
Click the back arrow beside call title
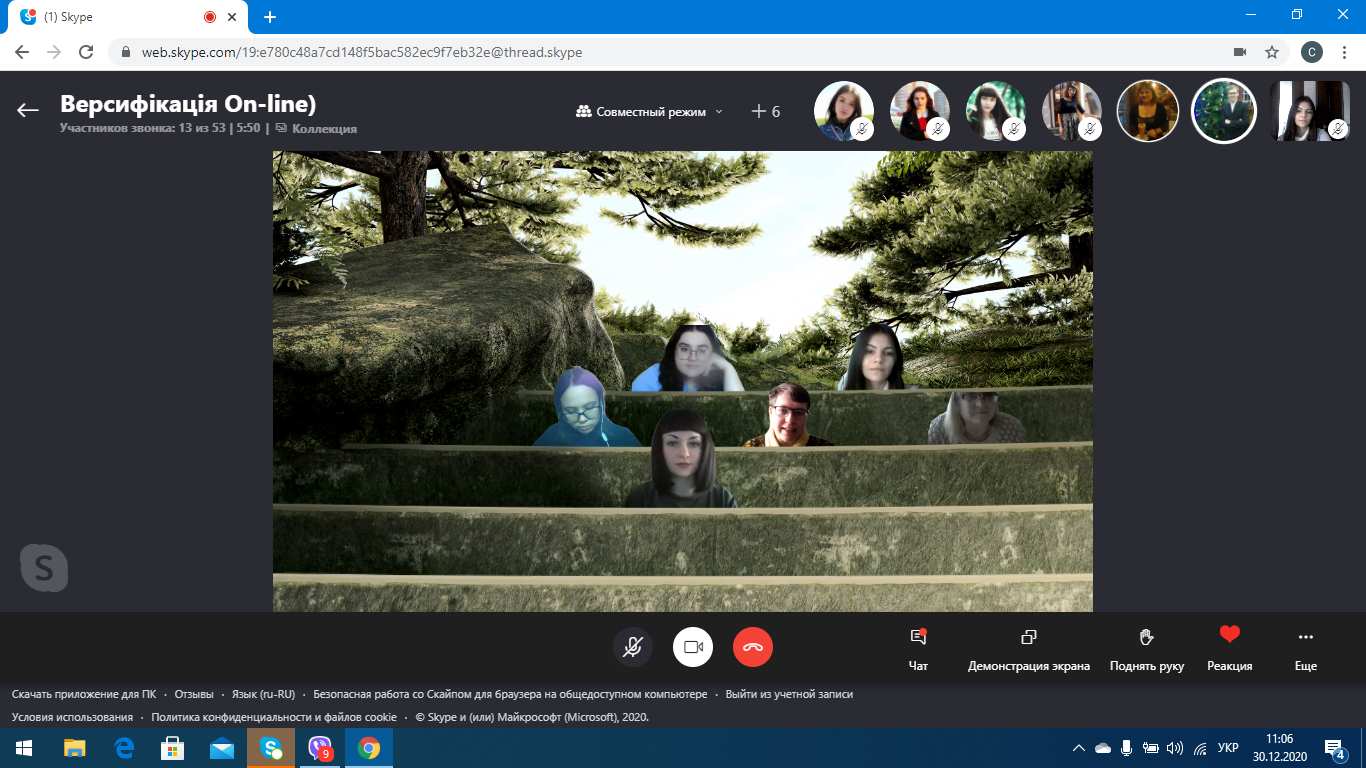click(x=28, y=110)
